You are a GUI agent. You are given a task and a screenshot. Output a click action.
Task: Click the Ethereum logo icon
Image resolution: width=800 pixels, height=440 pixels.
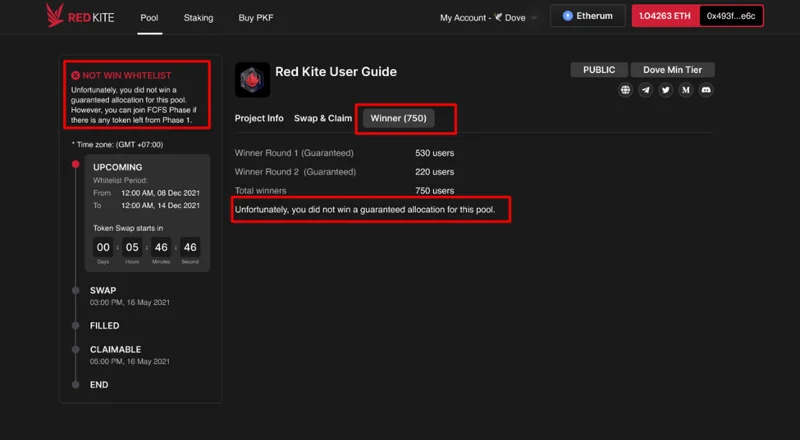[567, 16]
